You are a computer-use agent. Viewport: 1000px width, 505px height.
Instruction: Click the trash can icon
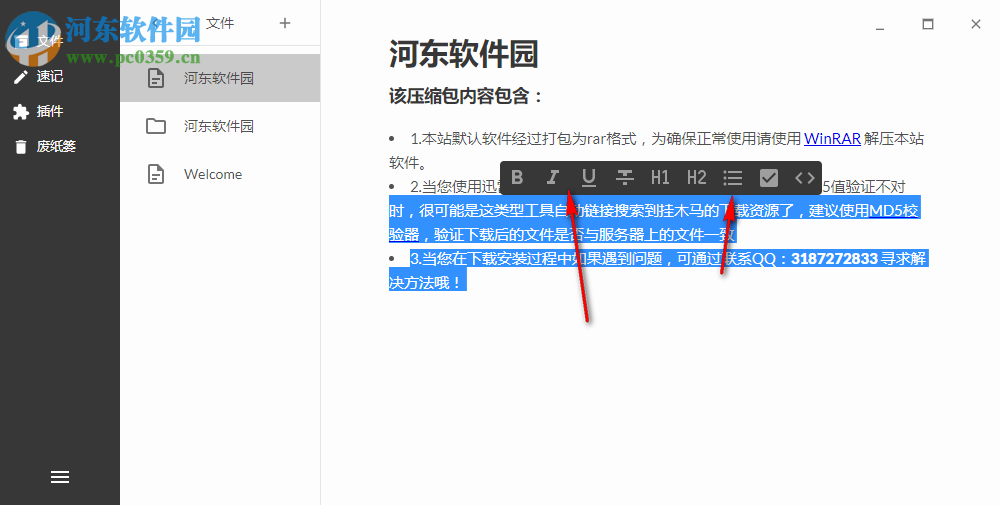(21, 147)
